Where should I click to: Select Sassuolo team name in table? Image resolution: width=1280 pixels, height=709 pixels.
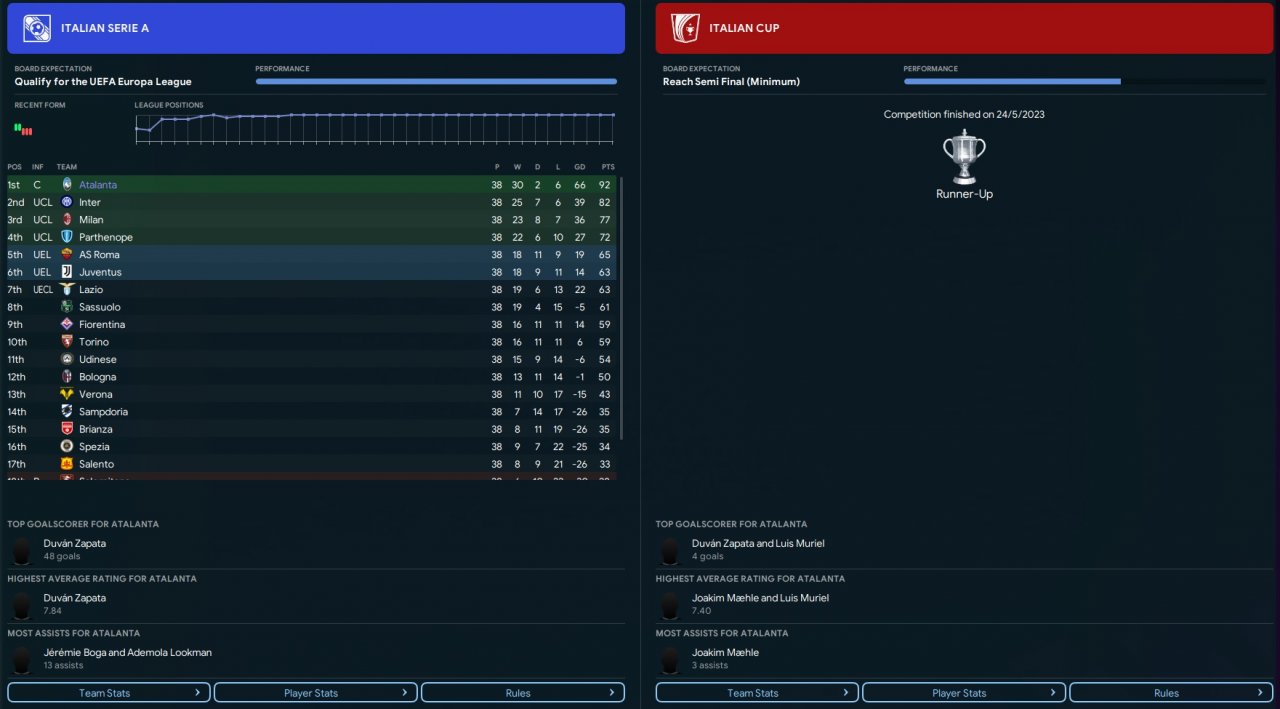(x=100, y=307)
